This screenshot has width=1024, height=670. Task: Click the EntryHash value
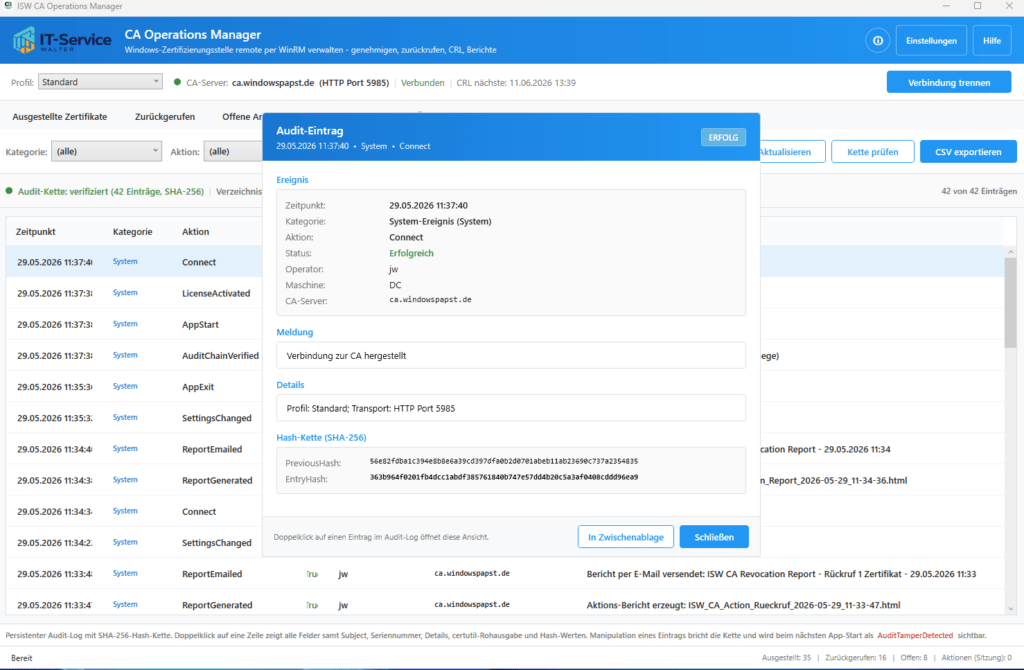coord(504,477)
